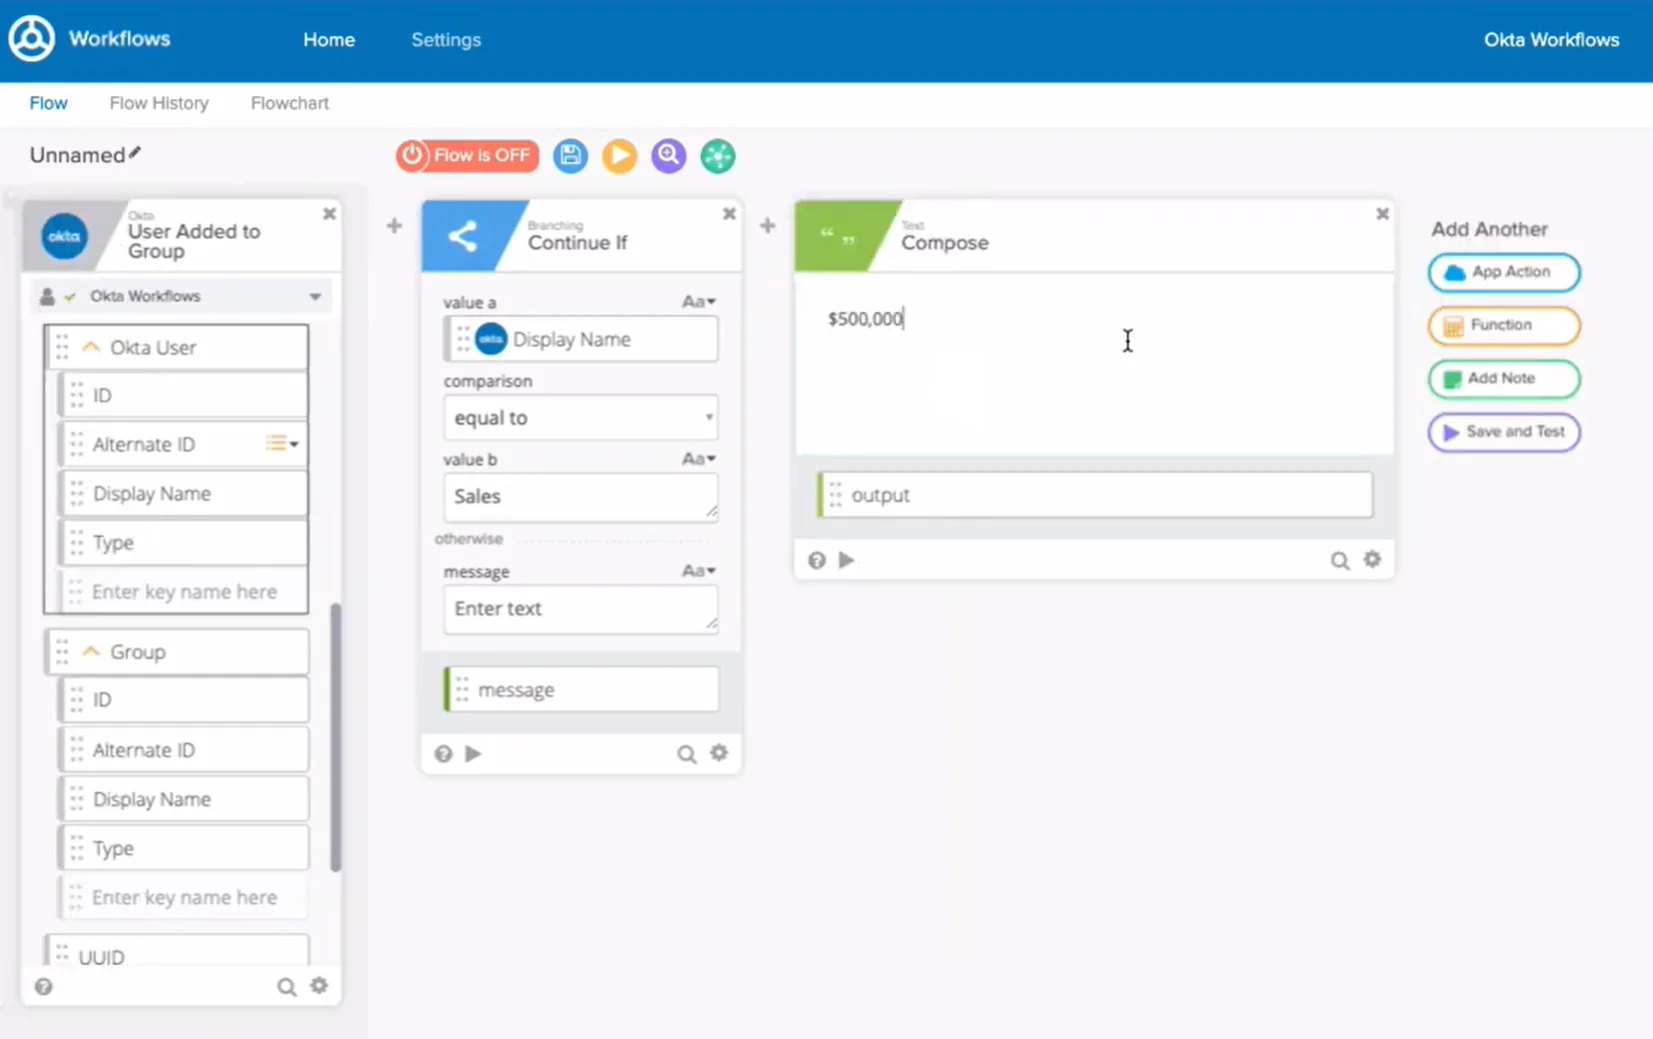
Task: Open the value b type dropdown
Action: pos(698,458)
